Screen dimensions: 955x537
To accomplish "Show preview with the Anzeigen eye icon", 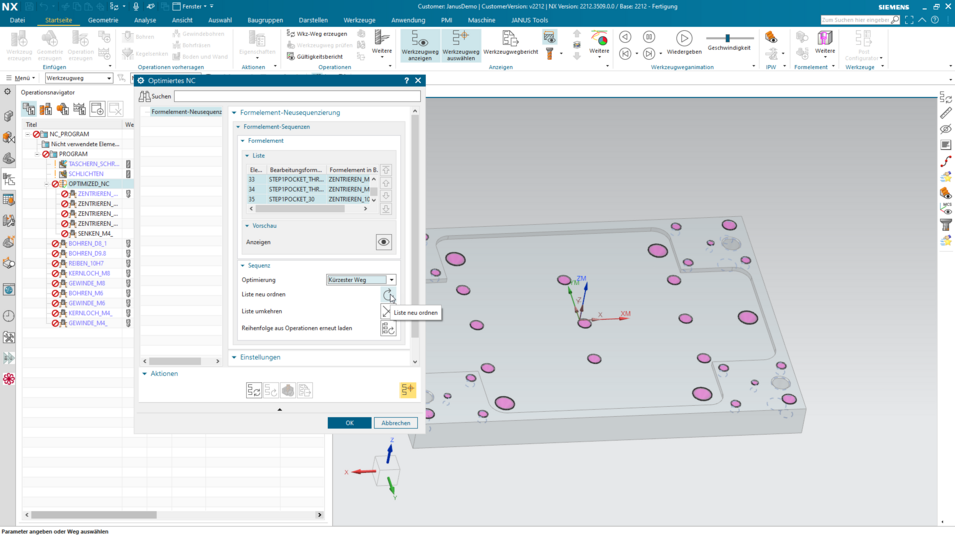I will coord(384,242).
